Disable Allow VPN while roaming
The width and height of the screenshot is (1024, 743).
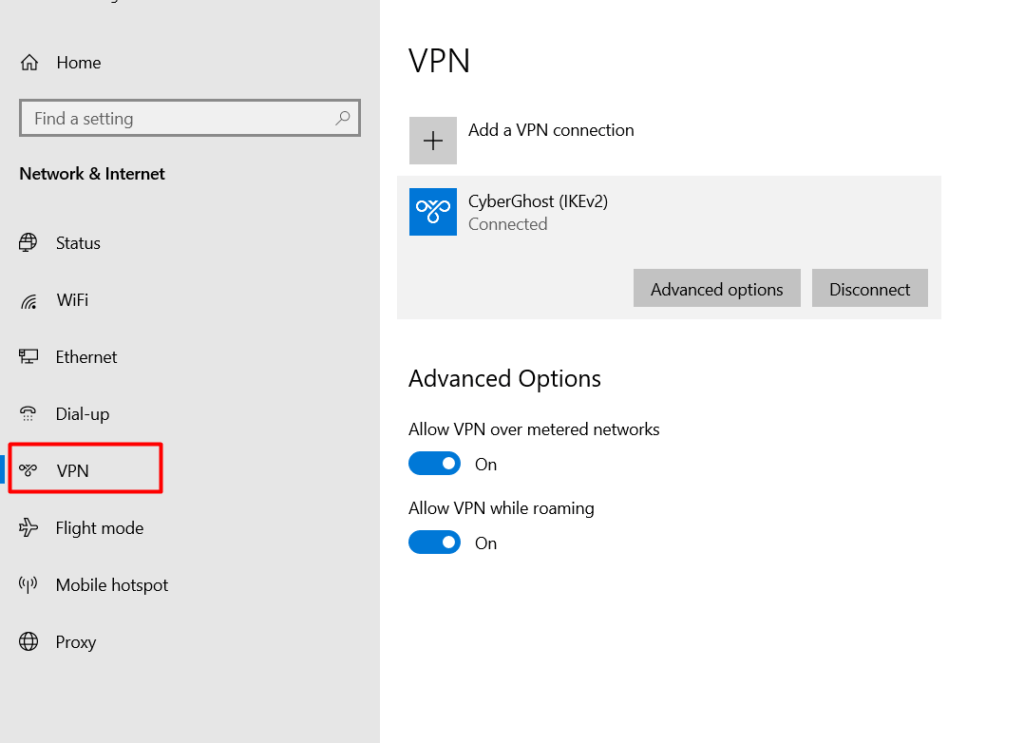click(434, 542)
